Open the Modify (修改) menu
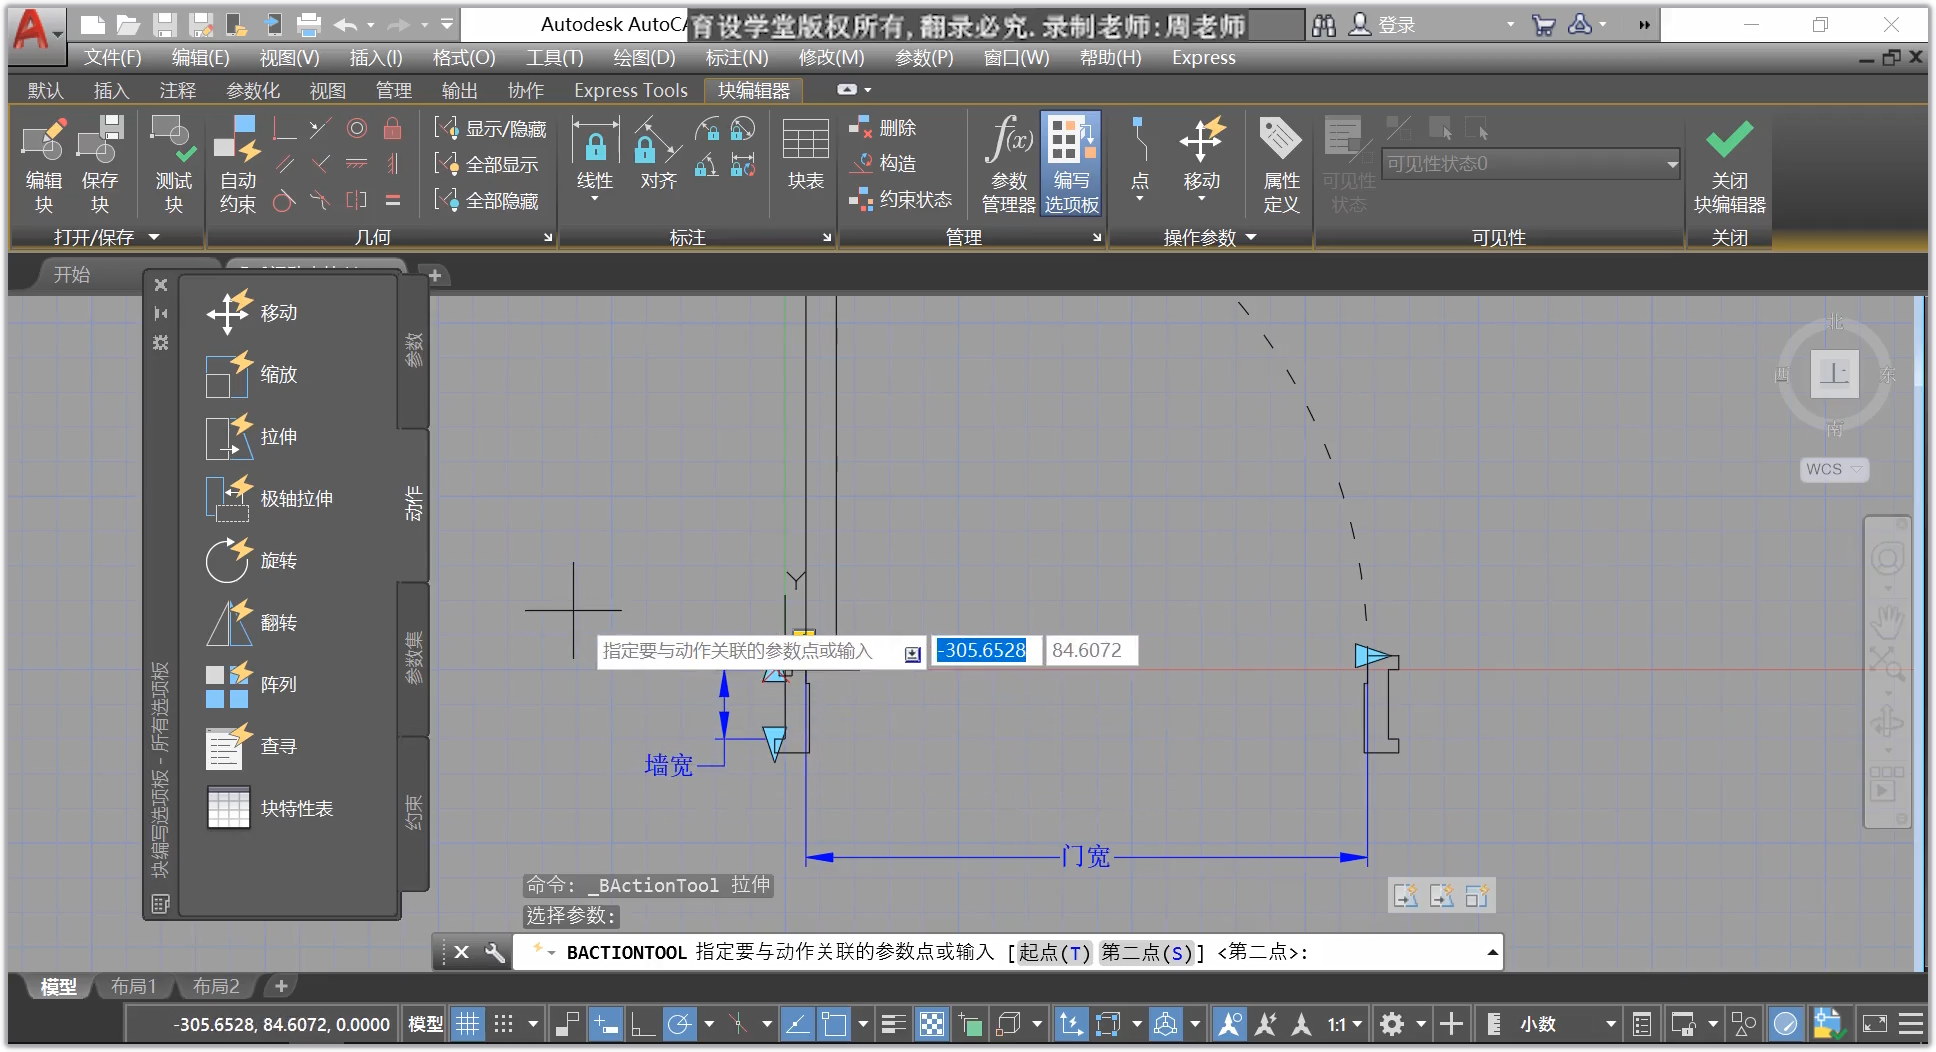Viewport: 1936px width, 1052px height. 831,58
